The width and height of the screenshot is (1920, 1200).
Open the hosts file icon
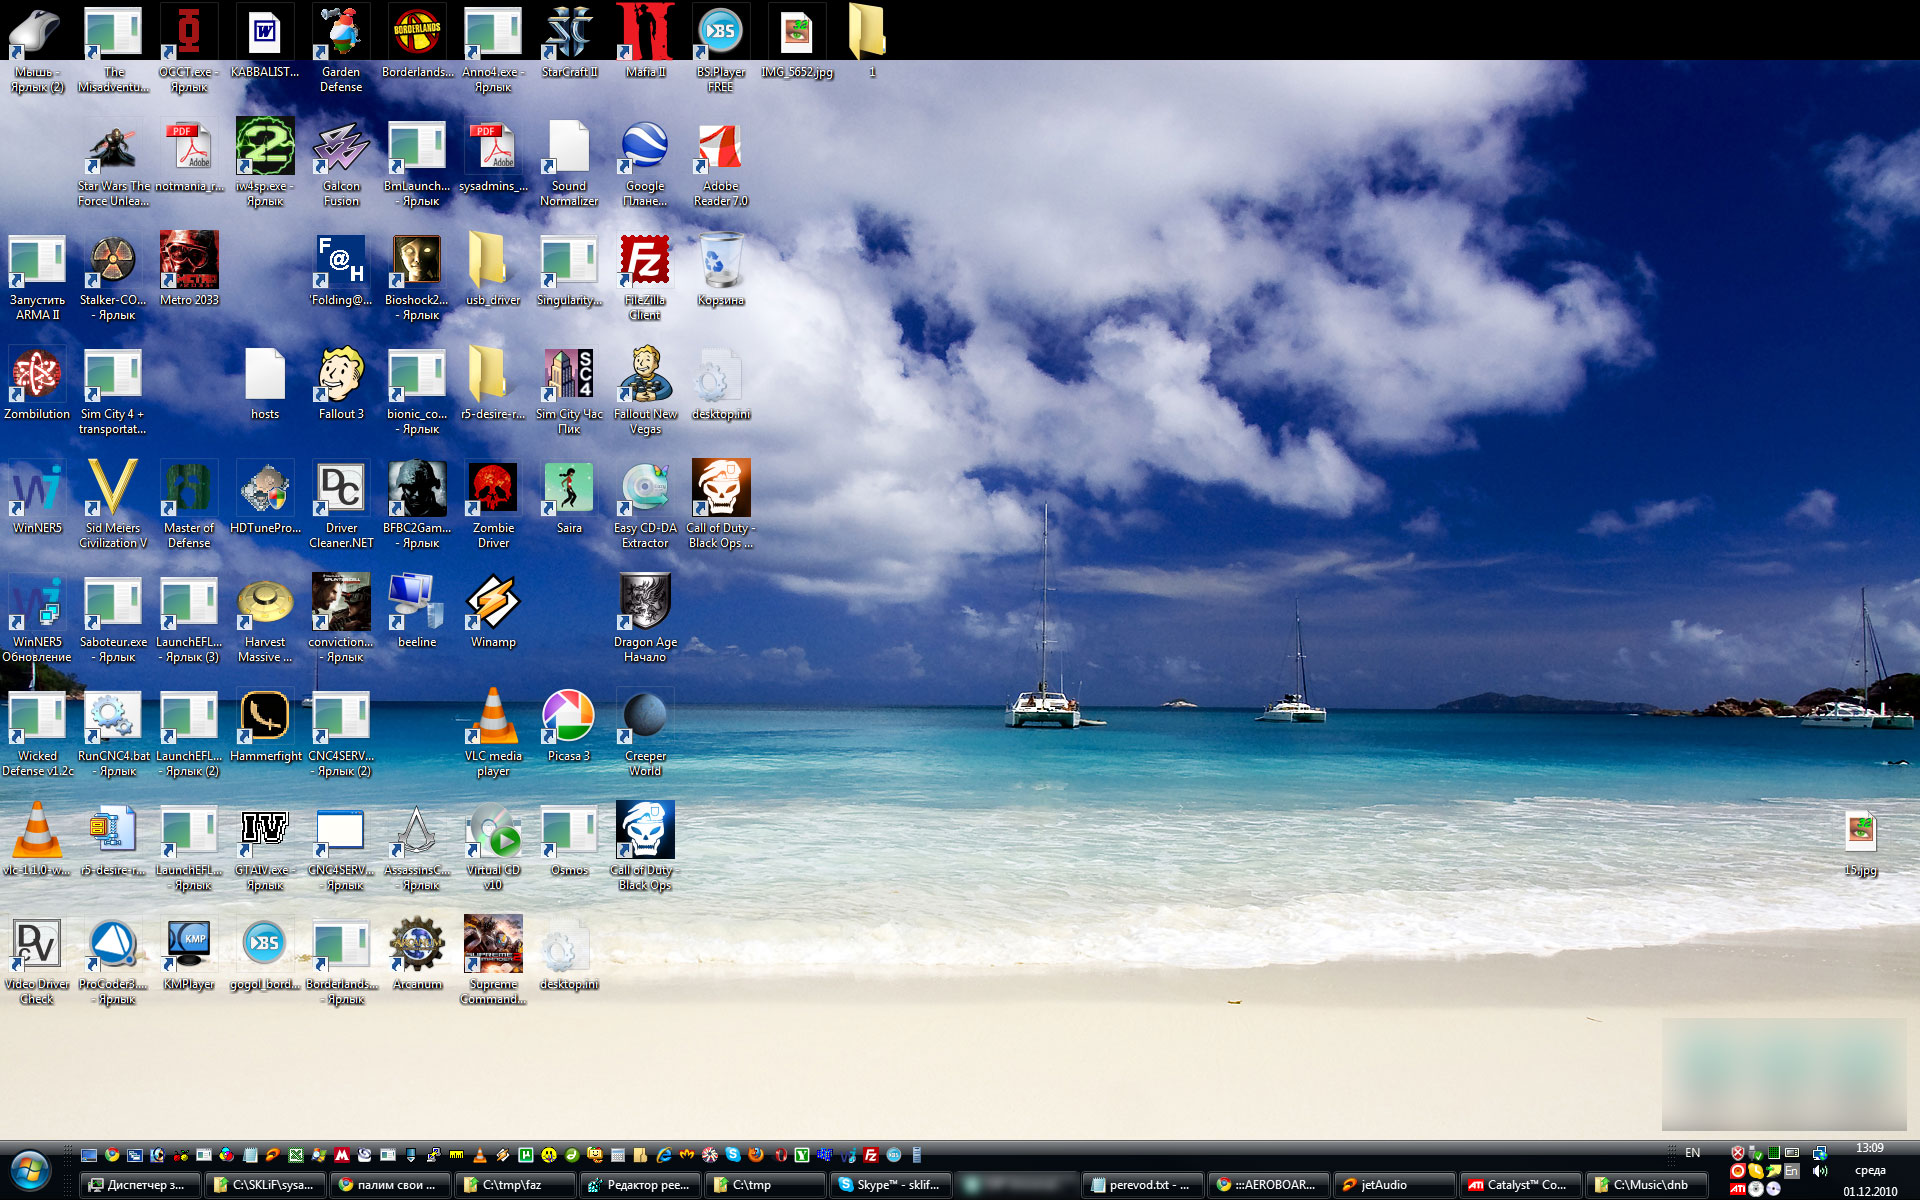coord(265,384)
